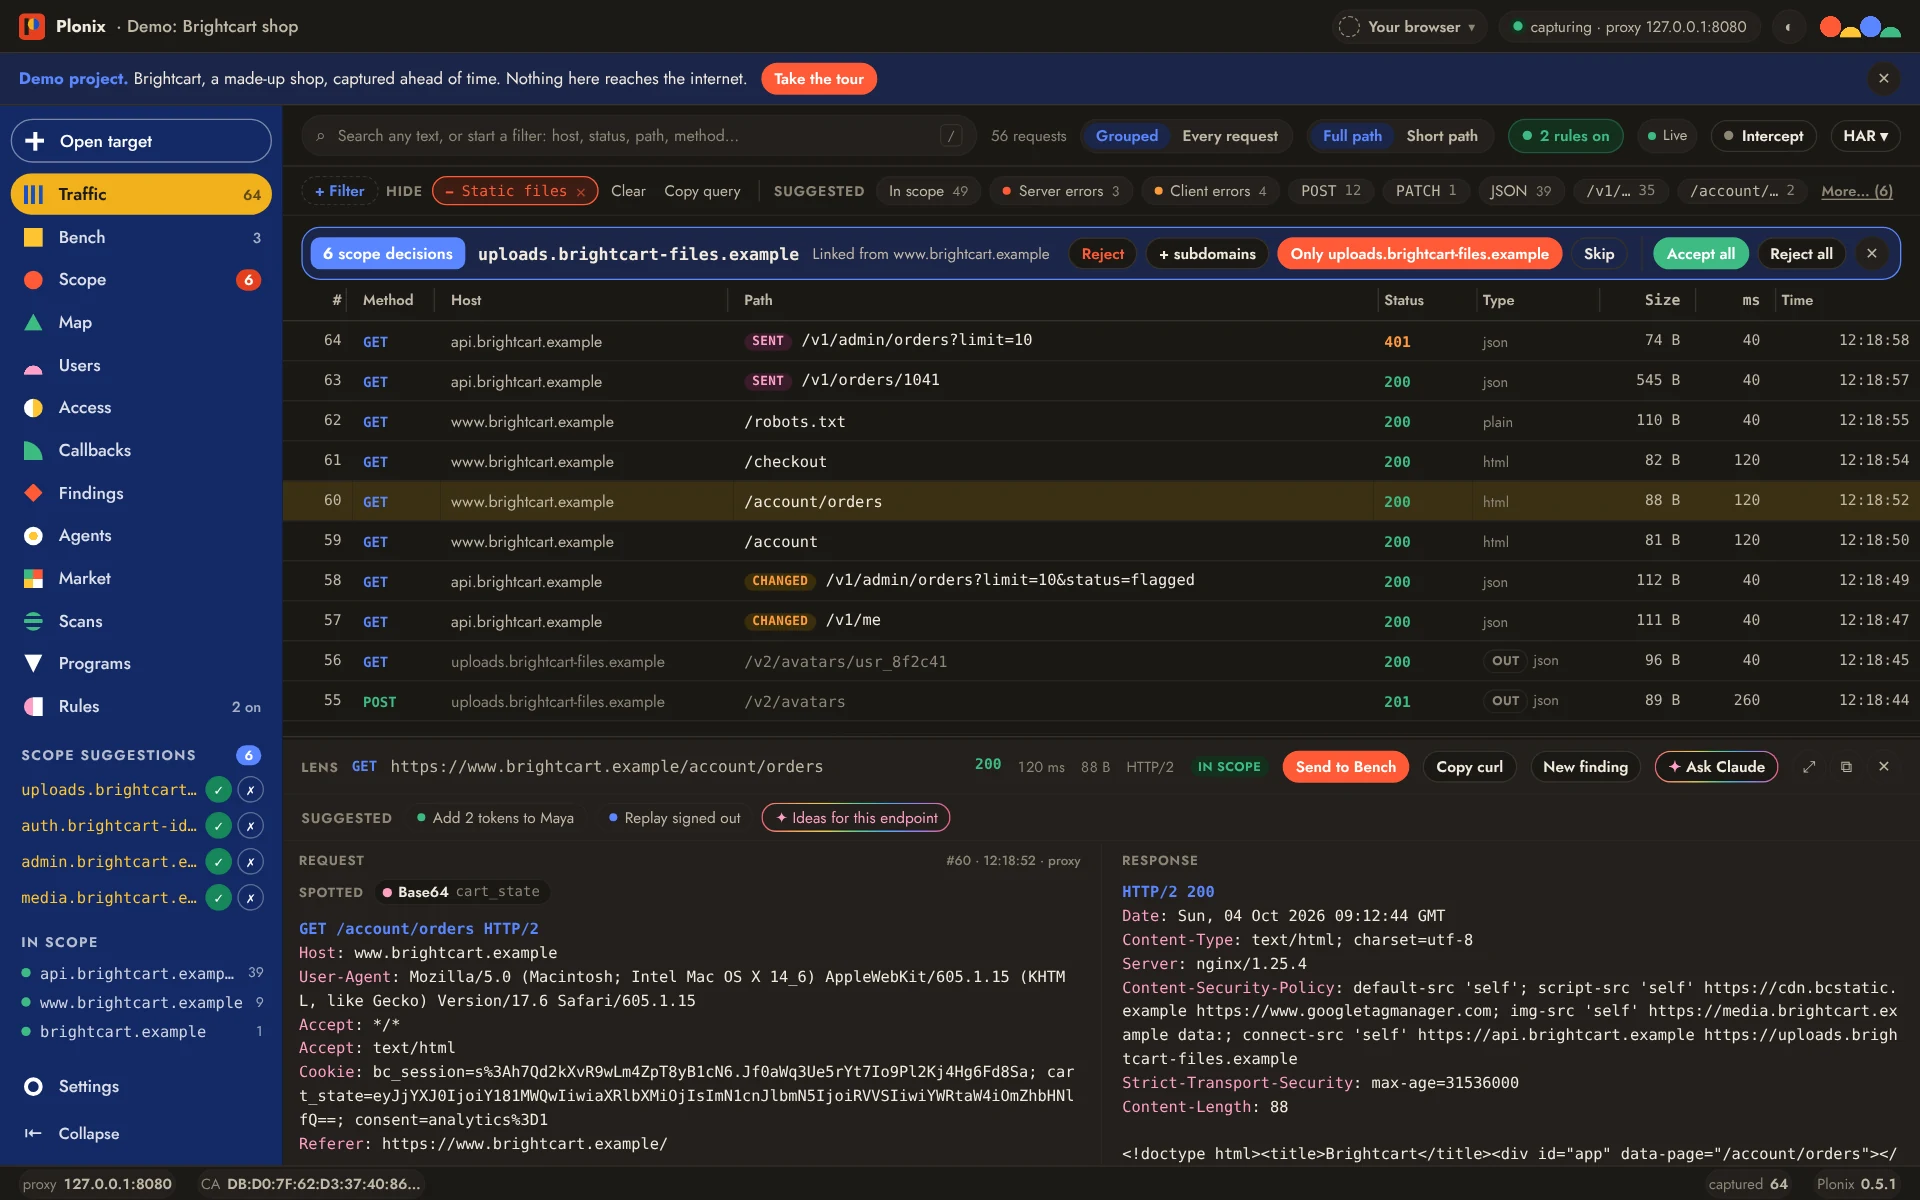Open the Map sidebar section

(141, 322)
